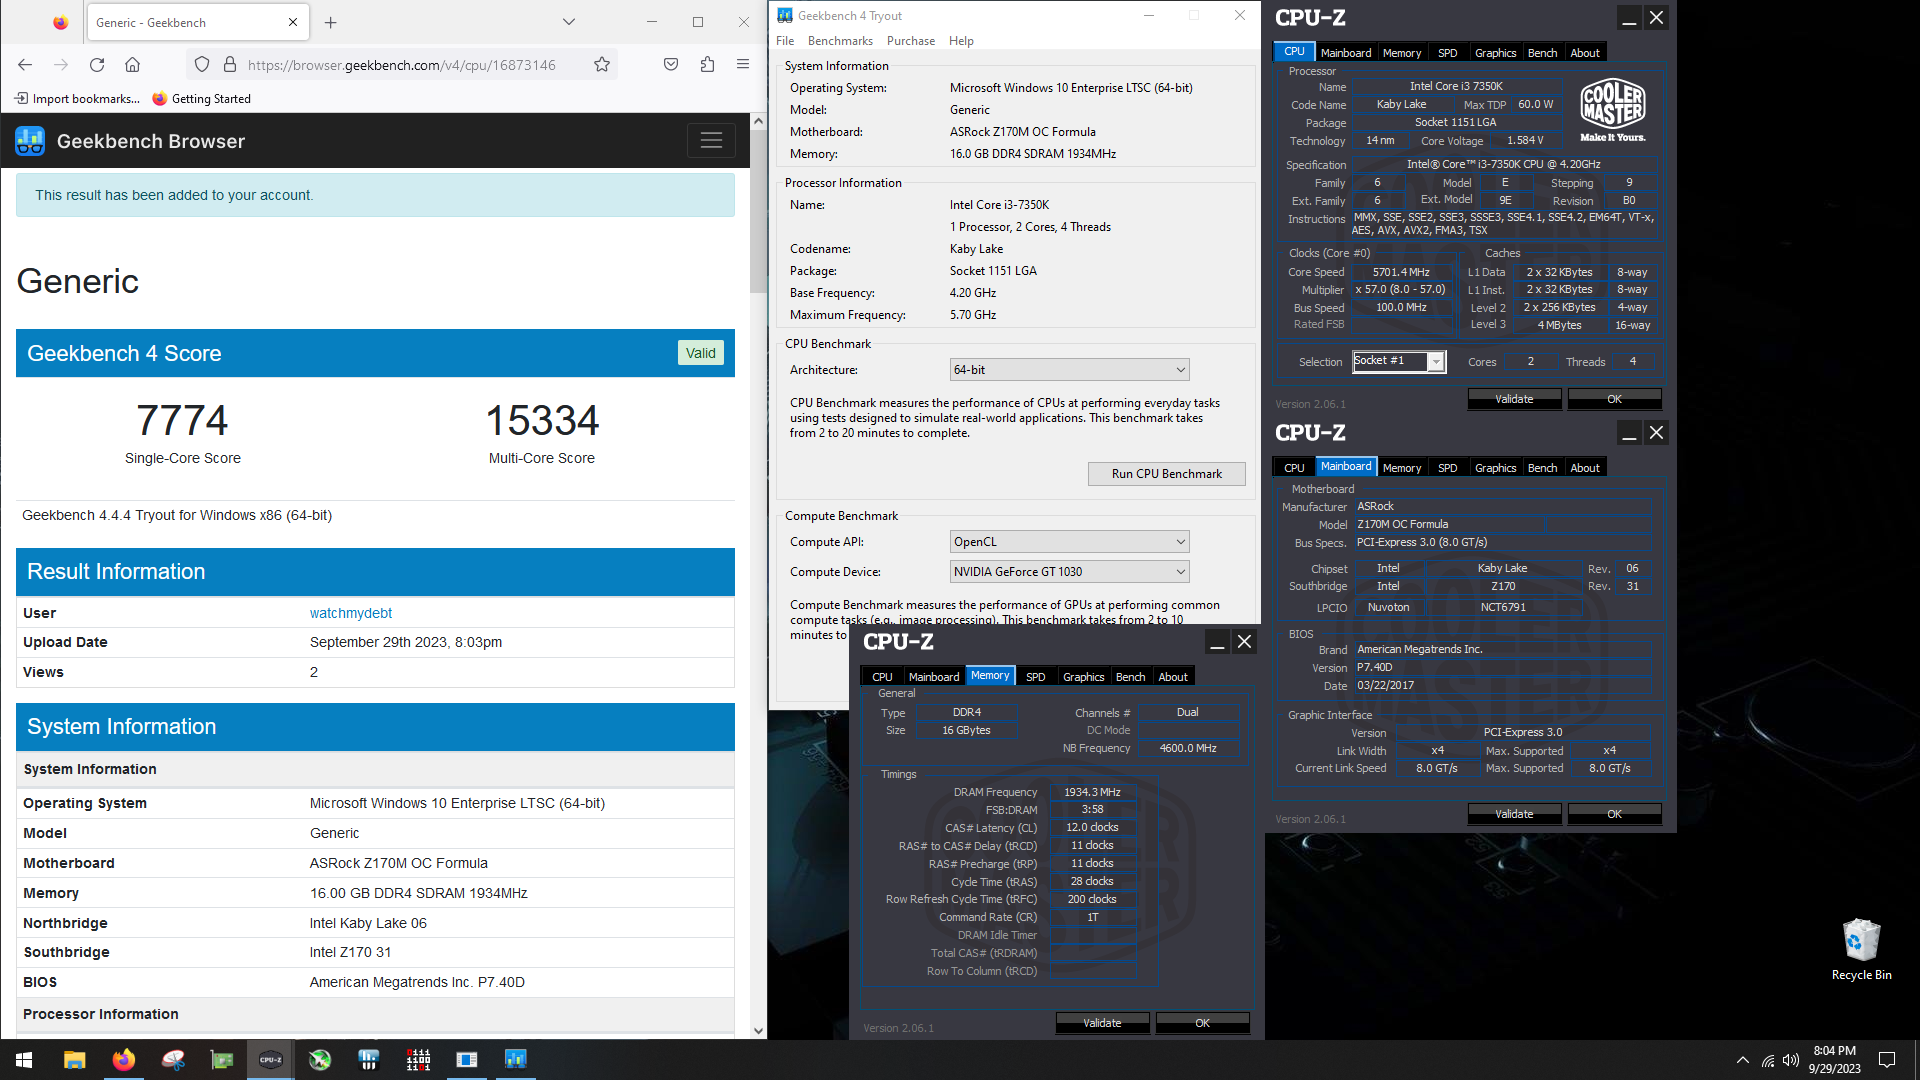Open the Compute API OpenCL dropdown
This screenshot has height=1080, width=1920.
pyautogui.click(x=1069, y=542)
